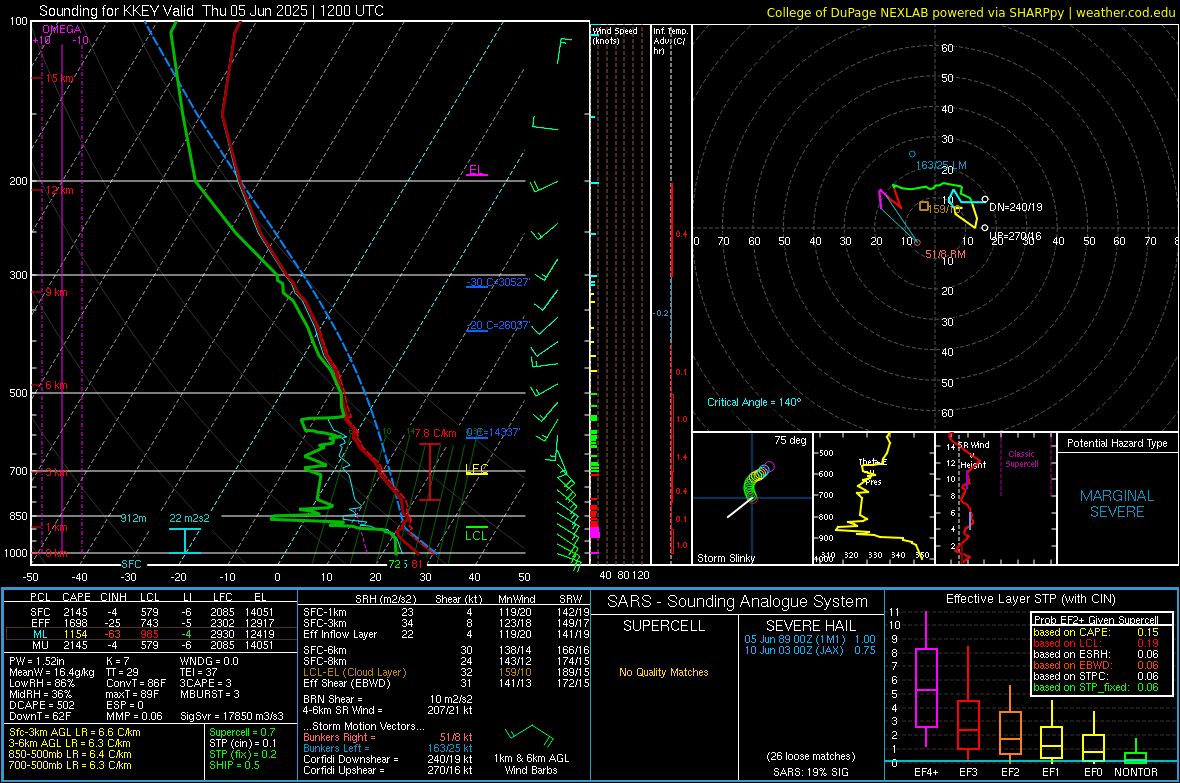Click the sounding title for KKEY 1200 UTC
1180x783 pixels.
(x=211, y=11)
